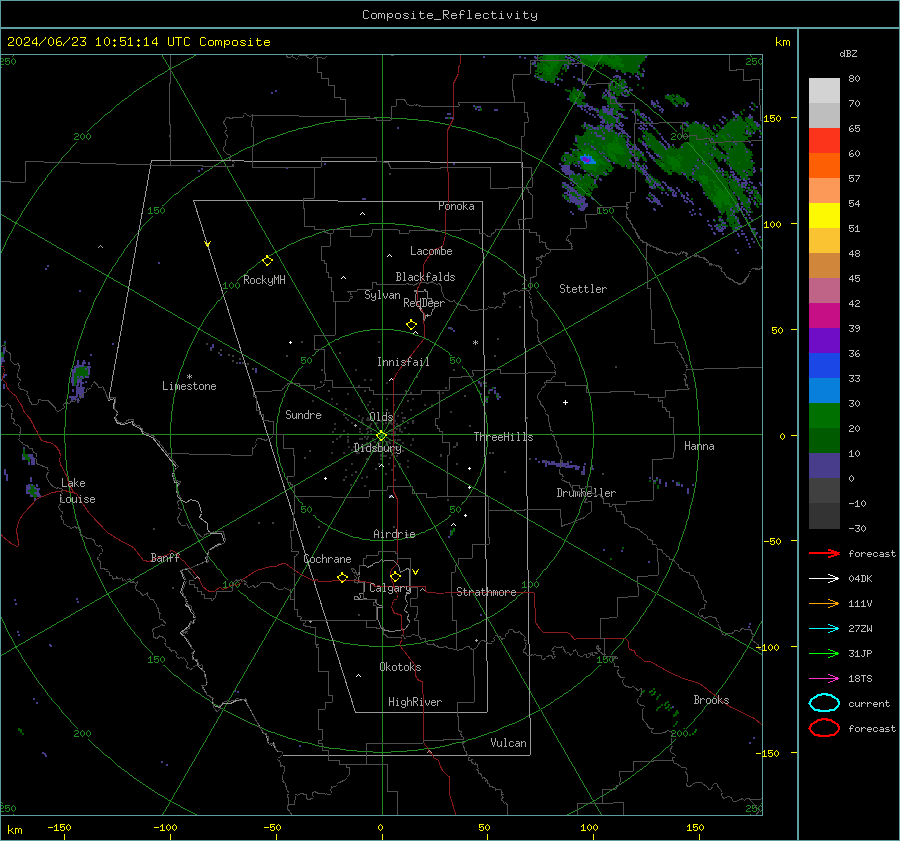
Task: Click the cyan 27ZW arrow in legend
Action: [x=824, y=629]
